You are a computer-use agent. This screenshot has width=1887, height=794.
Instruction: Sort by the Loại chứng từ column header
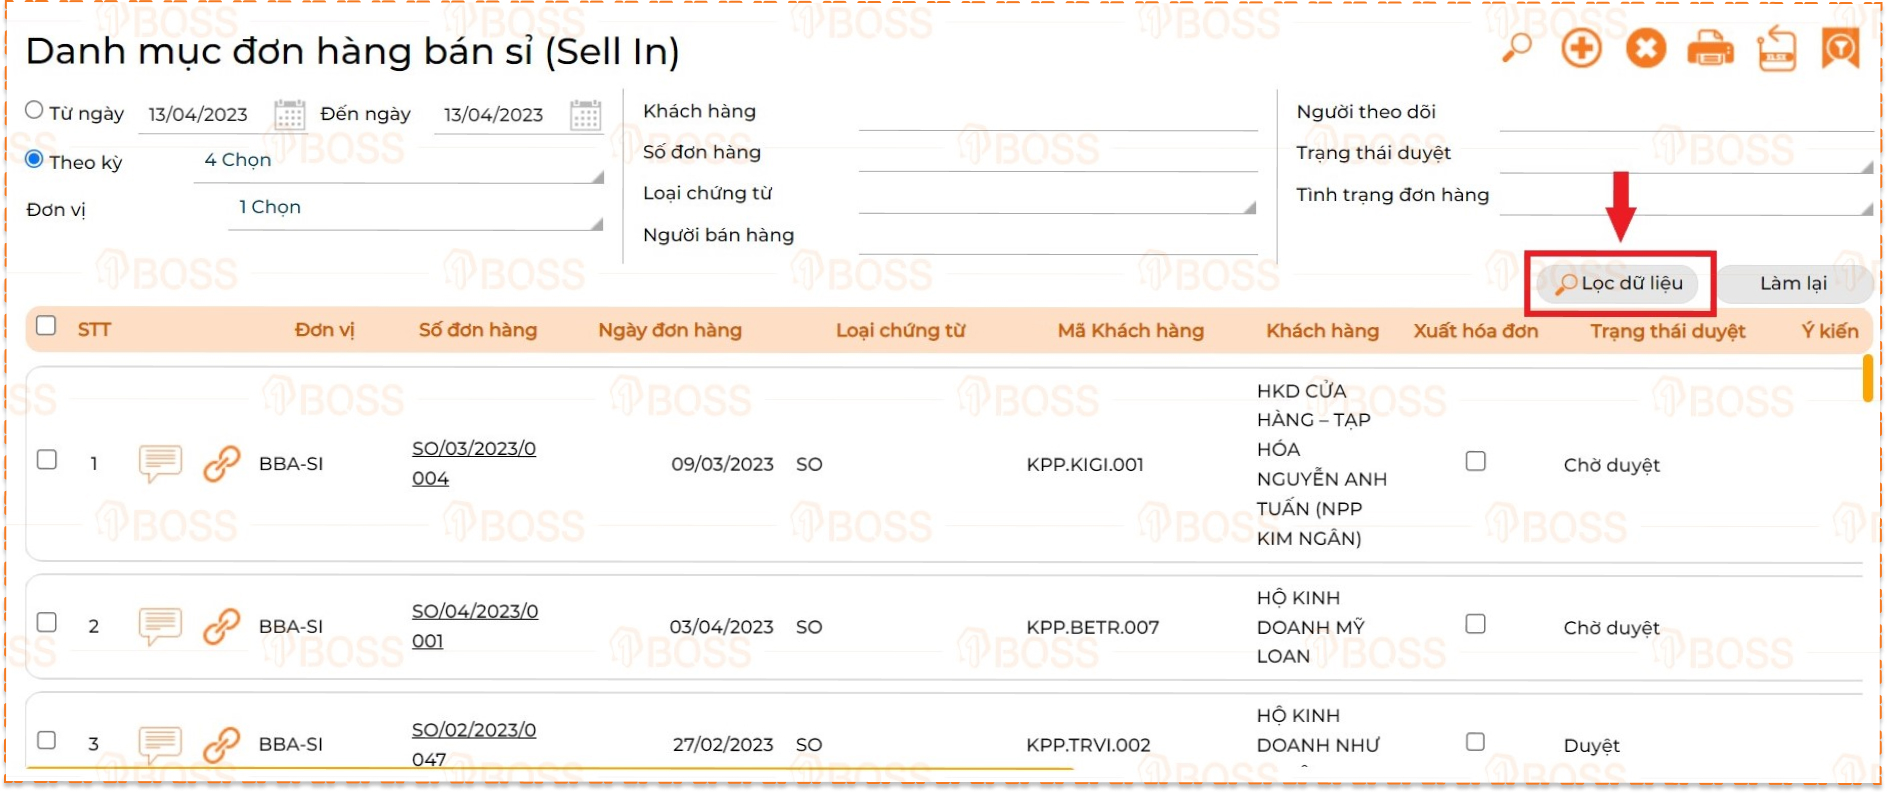(x=901, y=330)
